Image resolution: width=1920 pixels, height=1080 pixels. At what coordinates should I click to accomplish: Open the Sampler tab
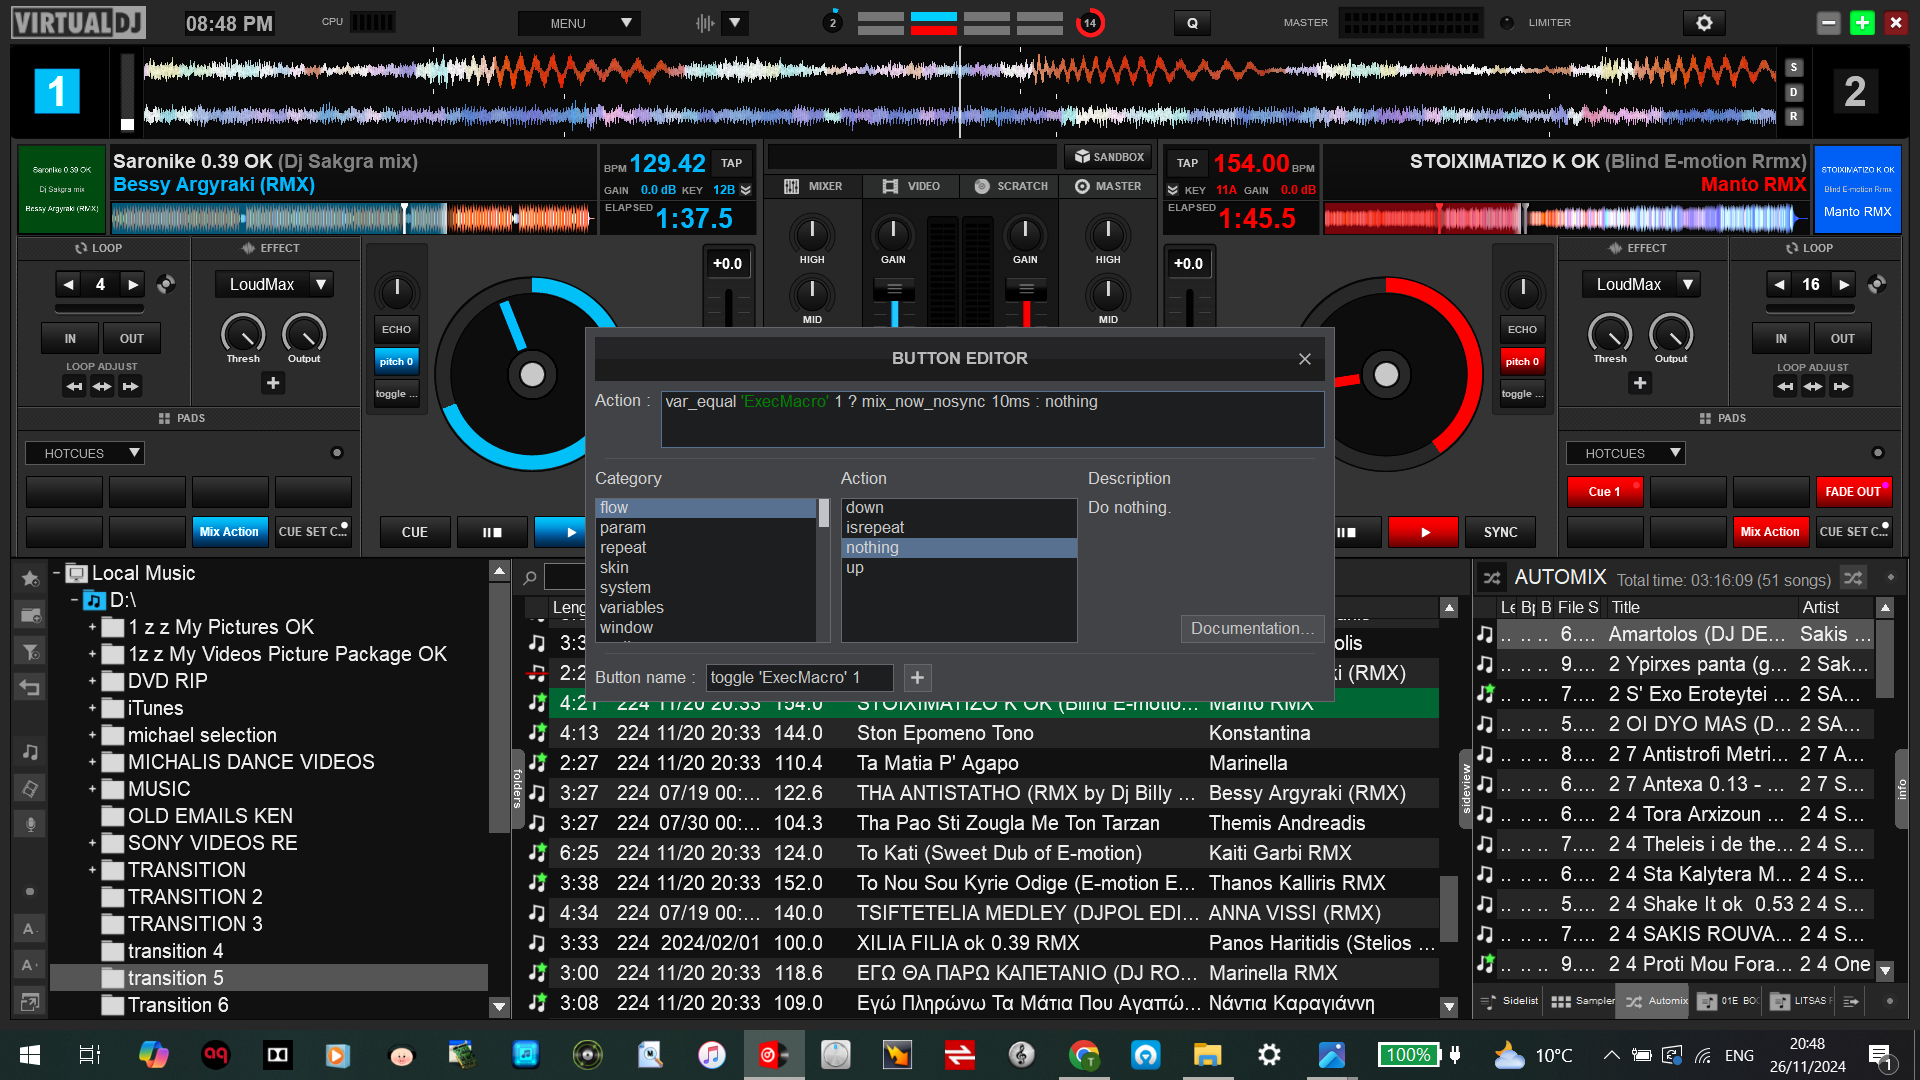[x=1582, y=1001]
